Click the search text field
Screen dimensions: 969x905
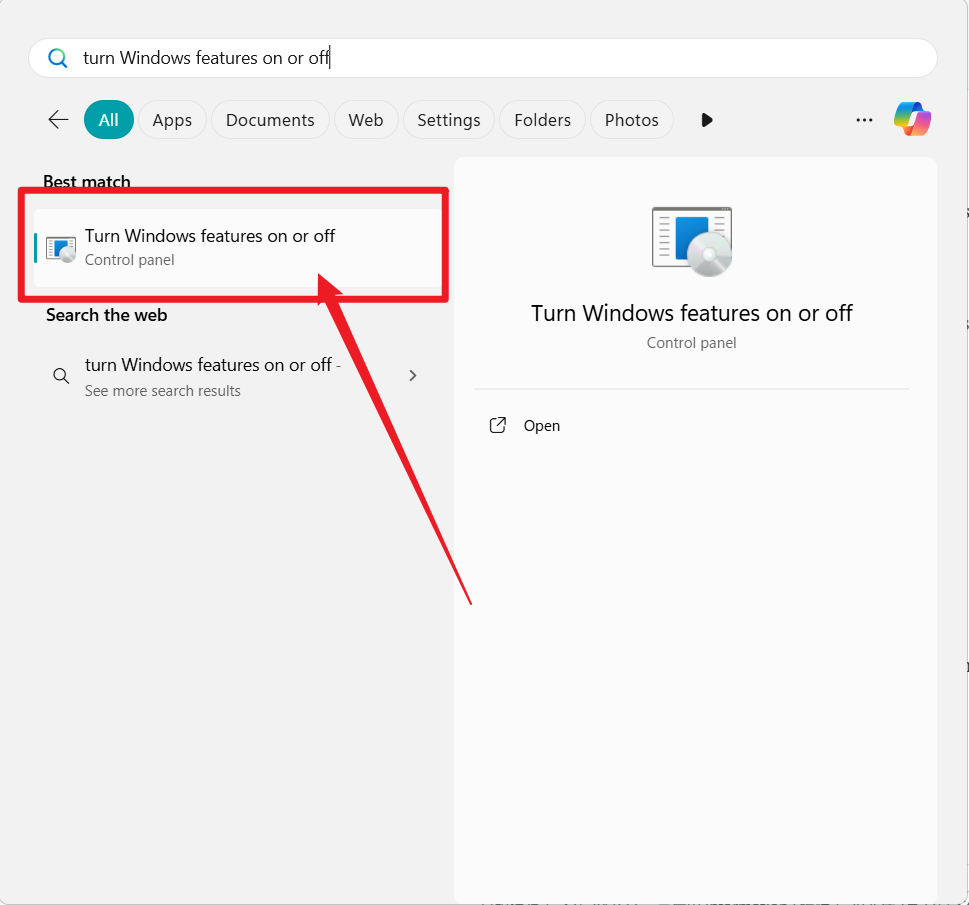pyautogui.click(x=483, y=58)
